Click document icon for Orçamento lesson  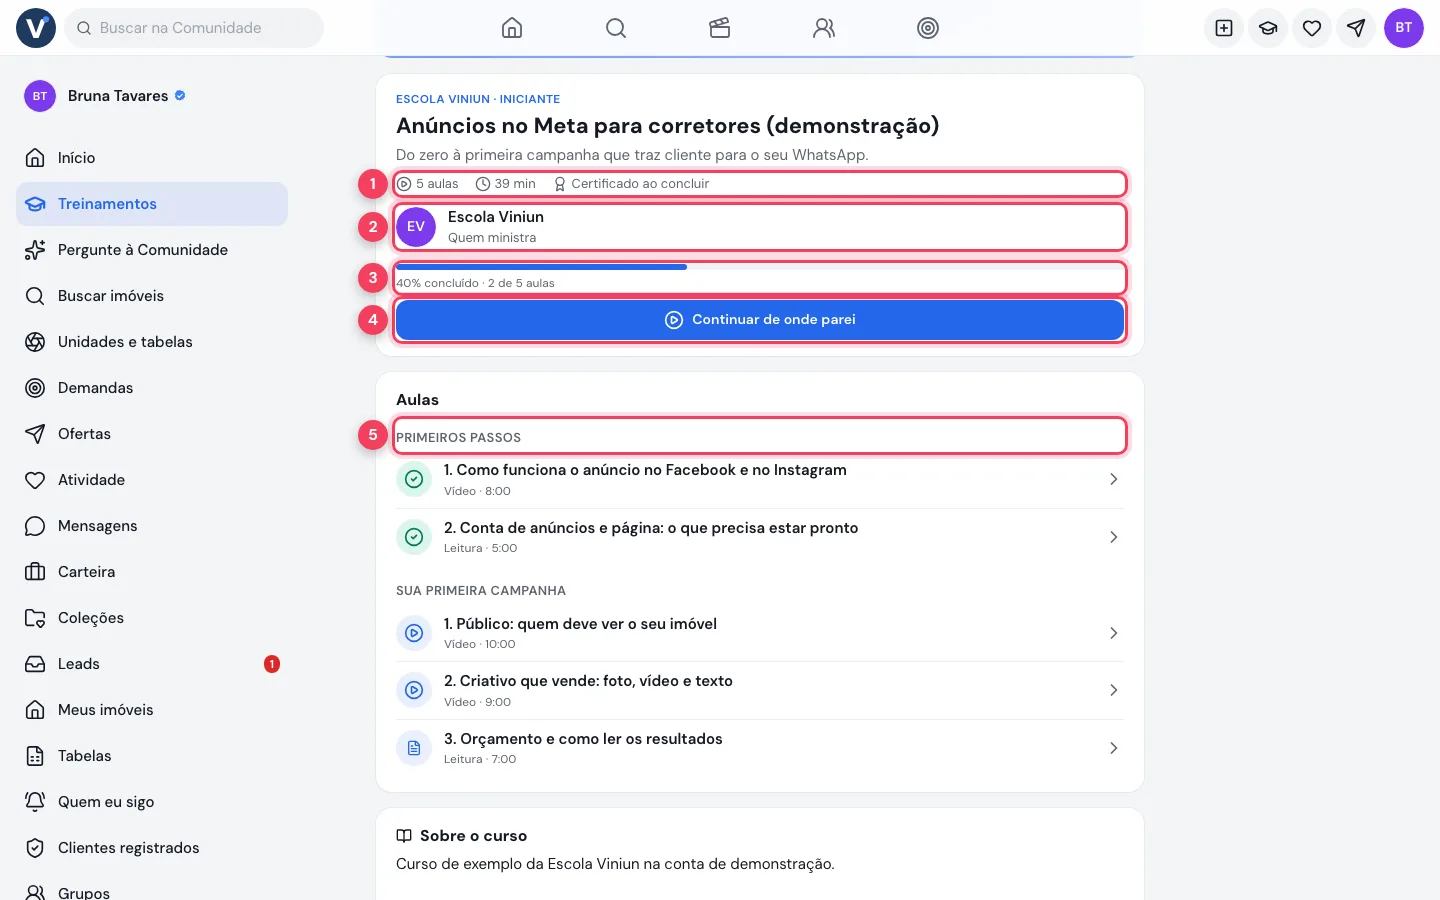point(414,748)
